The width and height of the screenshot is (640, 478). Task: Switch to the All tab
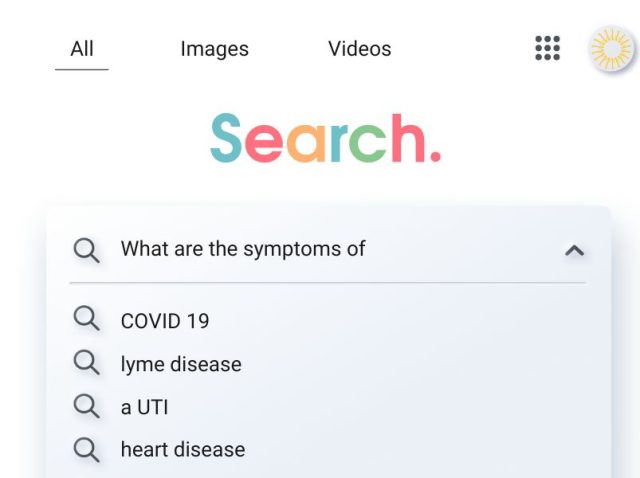(82, 49)
